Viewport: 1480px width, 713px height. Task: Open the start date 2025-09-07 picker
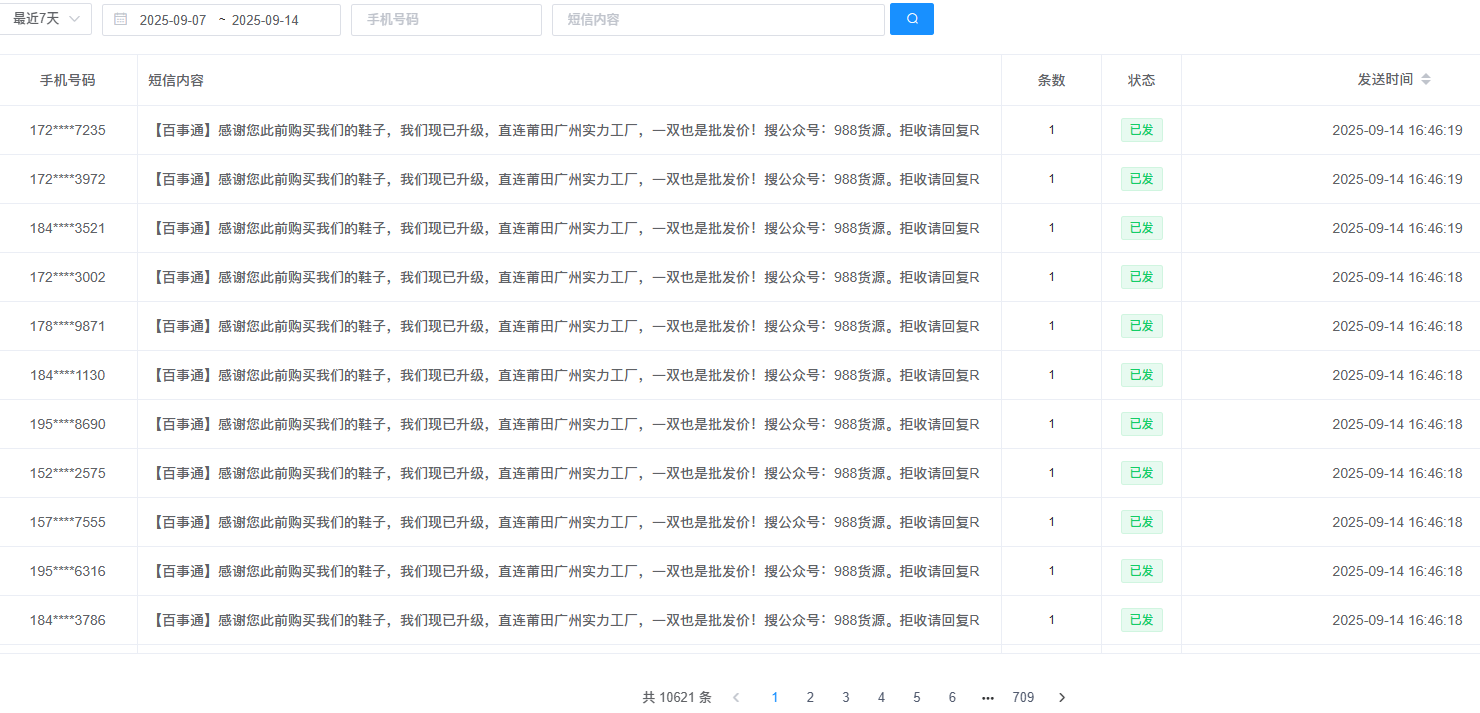(173, 20)
